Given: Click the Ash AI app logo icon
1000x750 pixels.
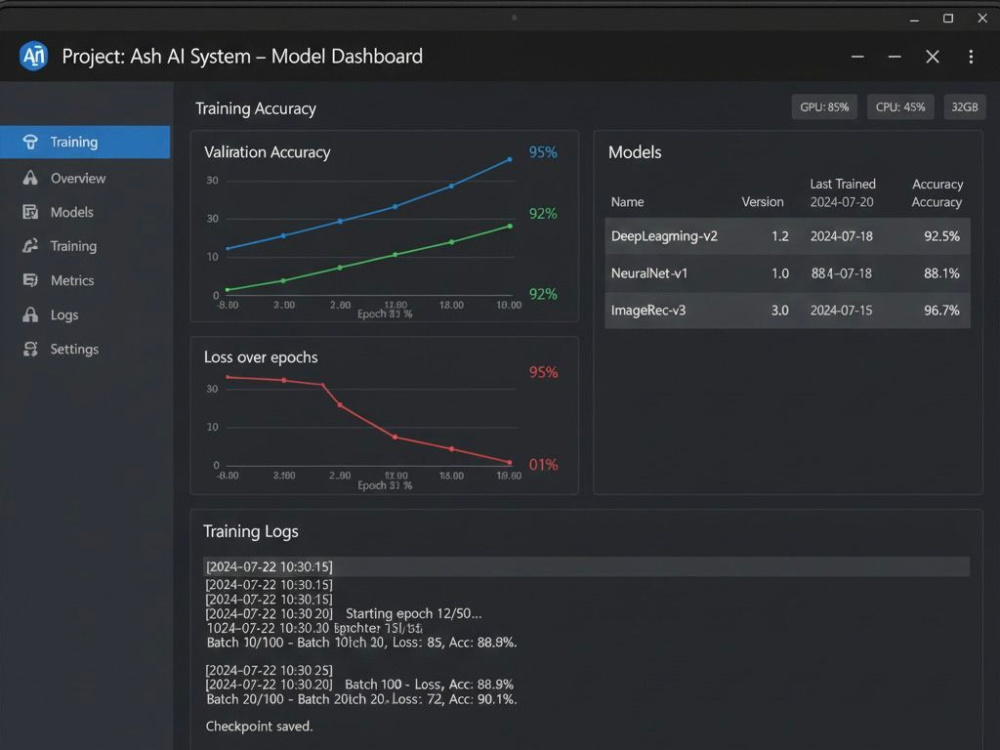Looking at the screenshot, I should click(34, 56).
